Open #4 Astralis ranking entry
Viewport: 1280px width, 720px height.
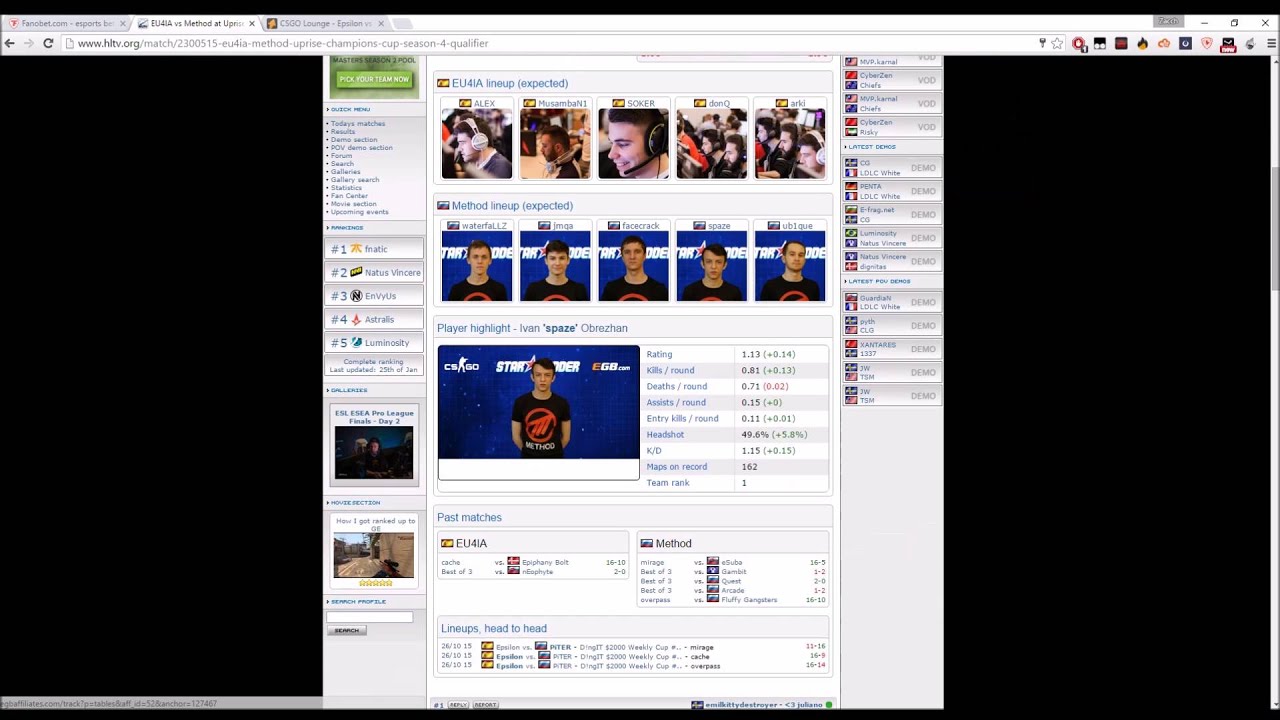(x=374, y=319)
